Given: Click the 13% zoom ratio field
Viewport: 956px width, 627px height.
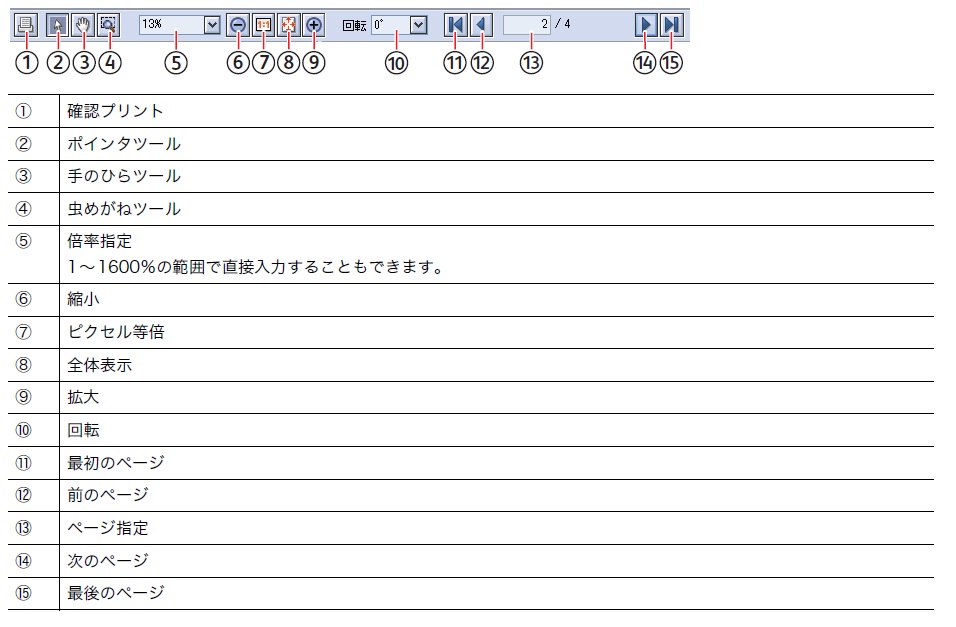Looking at the screenshot, I should point(170,24).
